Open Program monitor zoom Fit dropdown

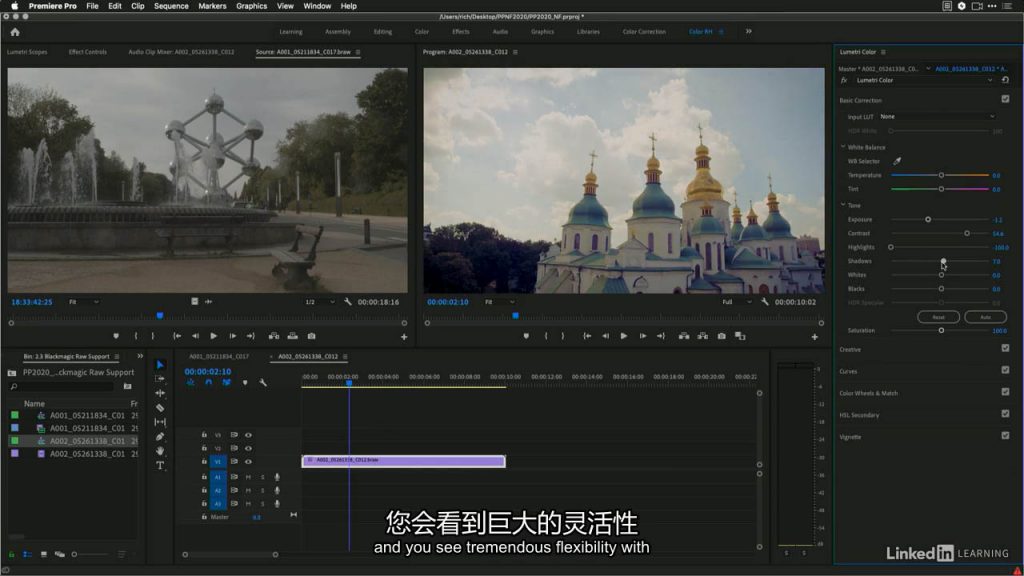(500, 302)
